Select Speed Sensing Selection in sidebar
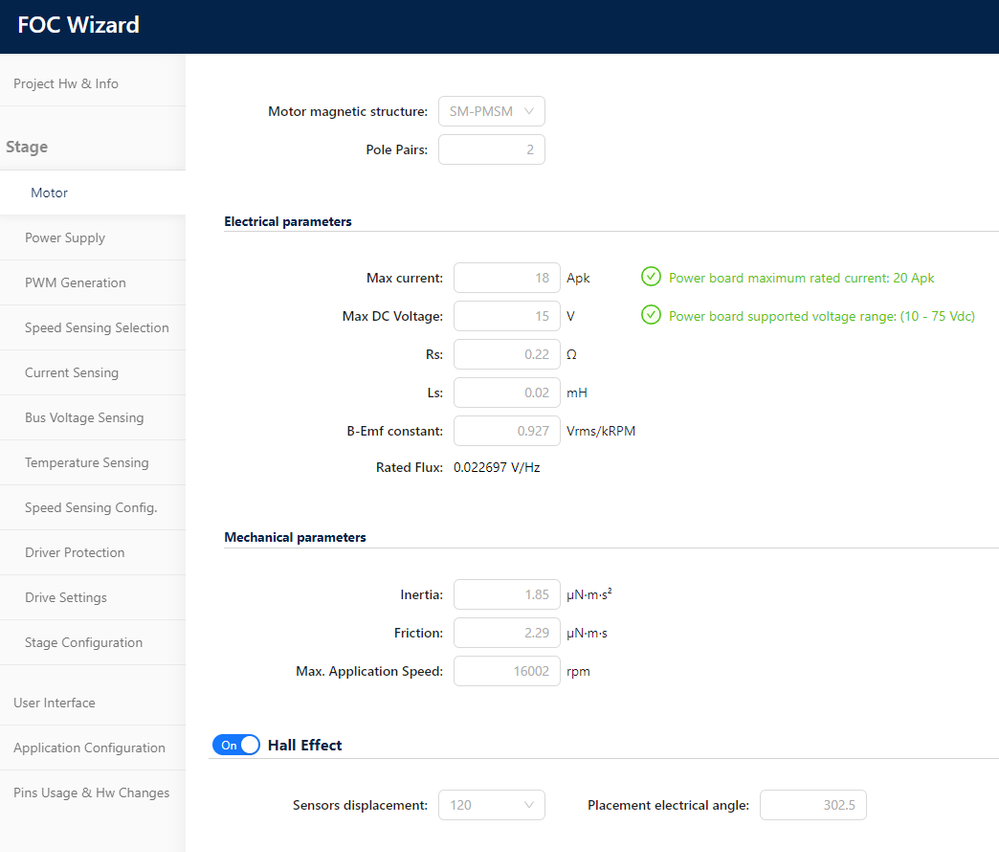Image resolution: width=999 pixels, height=852 pixels. coord(96,328)
